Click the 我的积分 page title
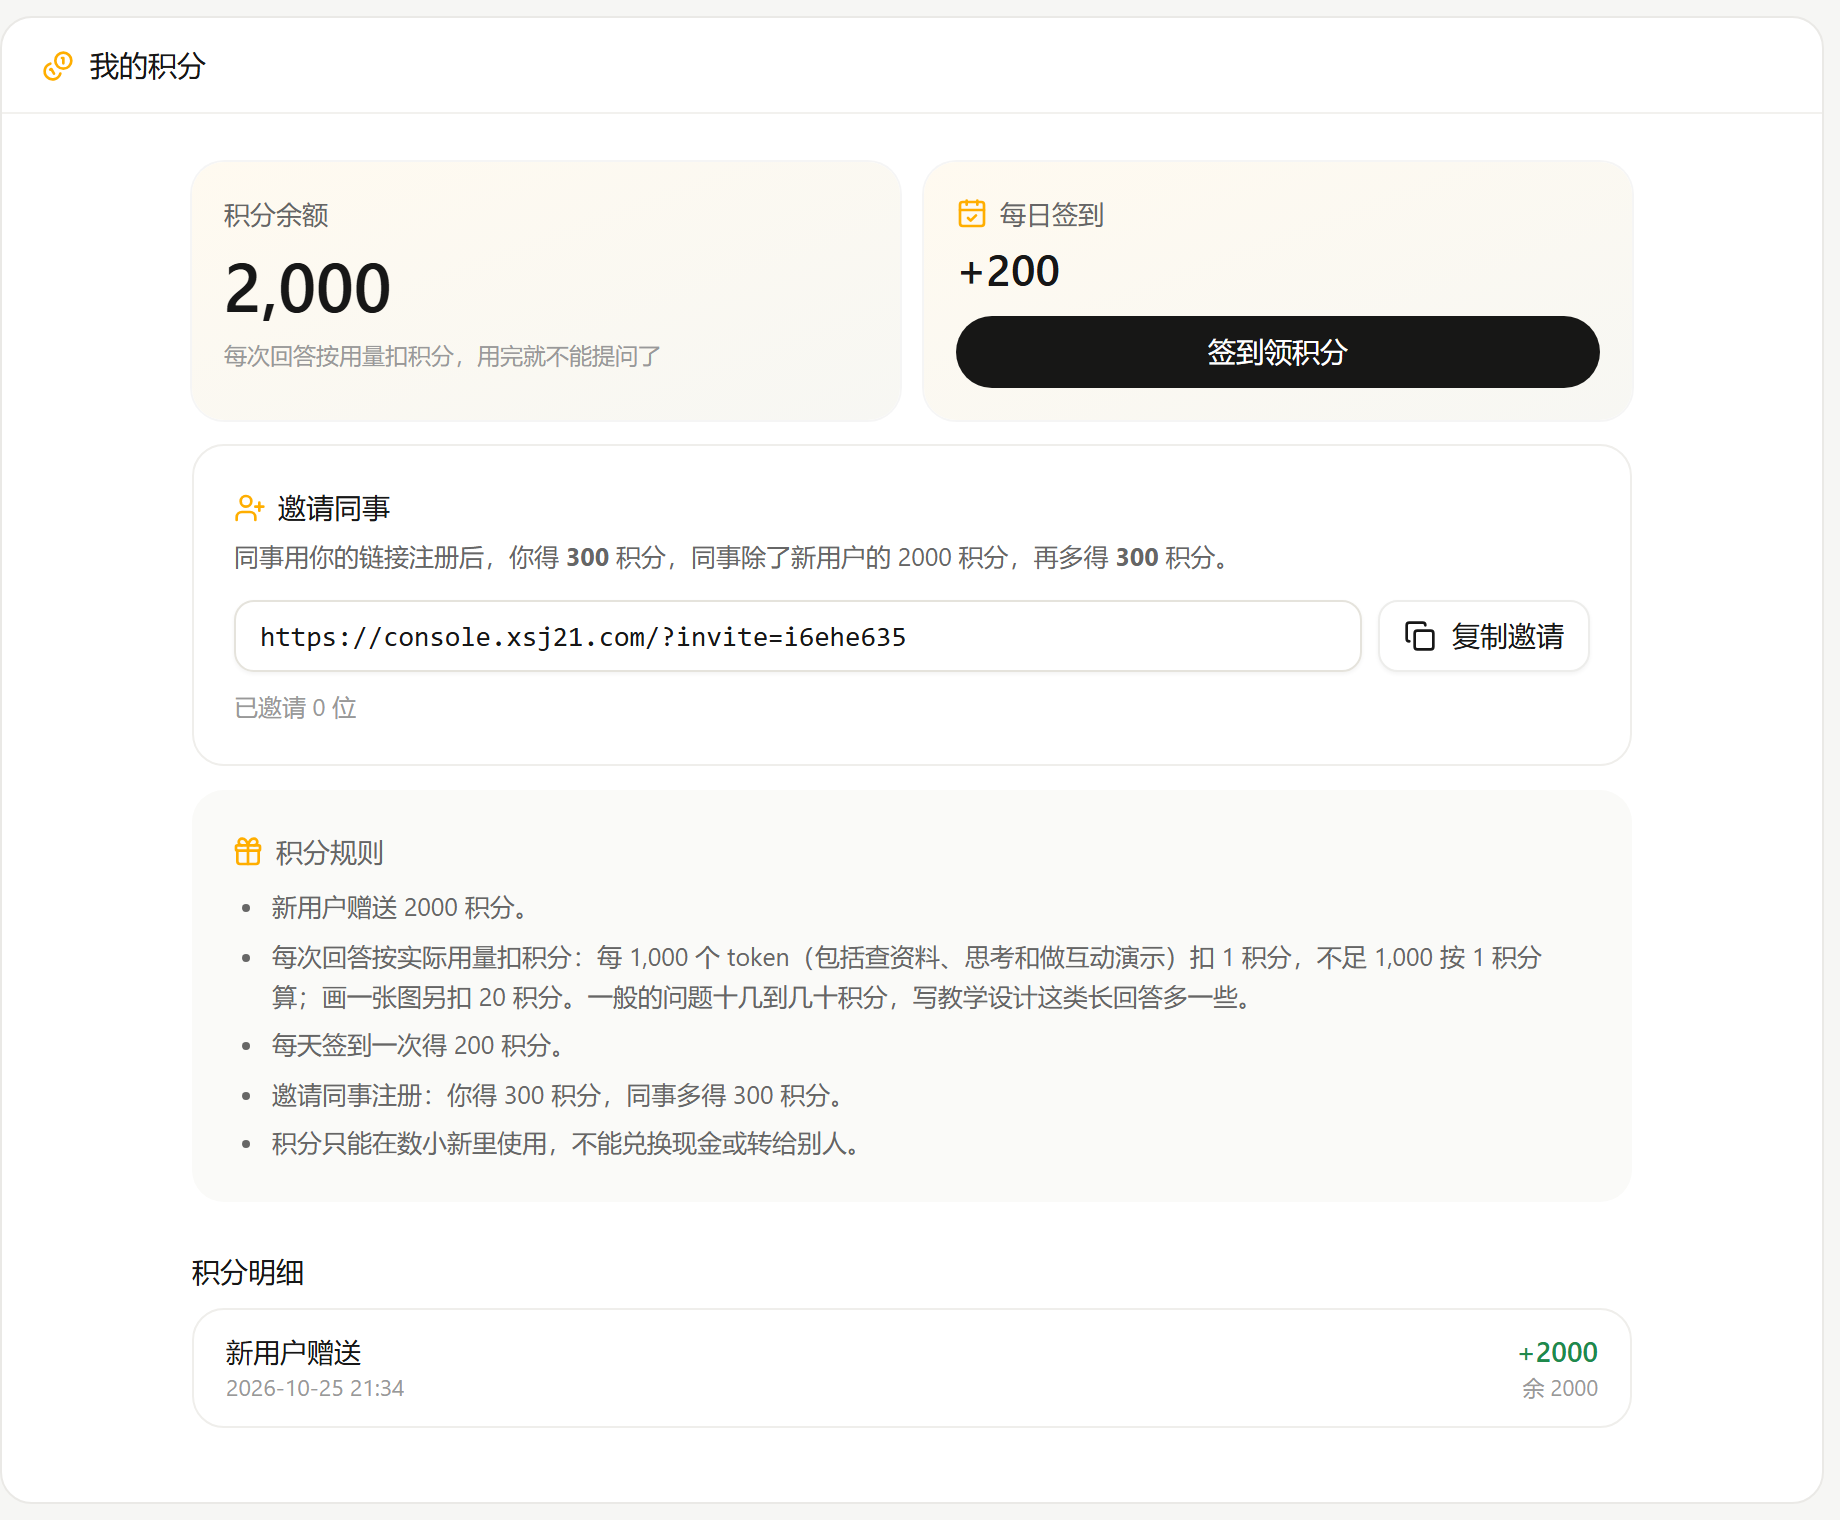Image resolution: width=1840 pixels, height=1520 pixels. point(148,66)
